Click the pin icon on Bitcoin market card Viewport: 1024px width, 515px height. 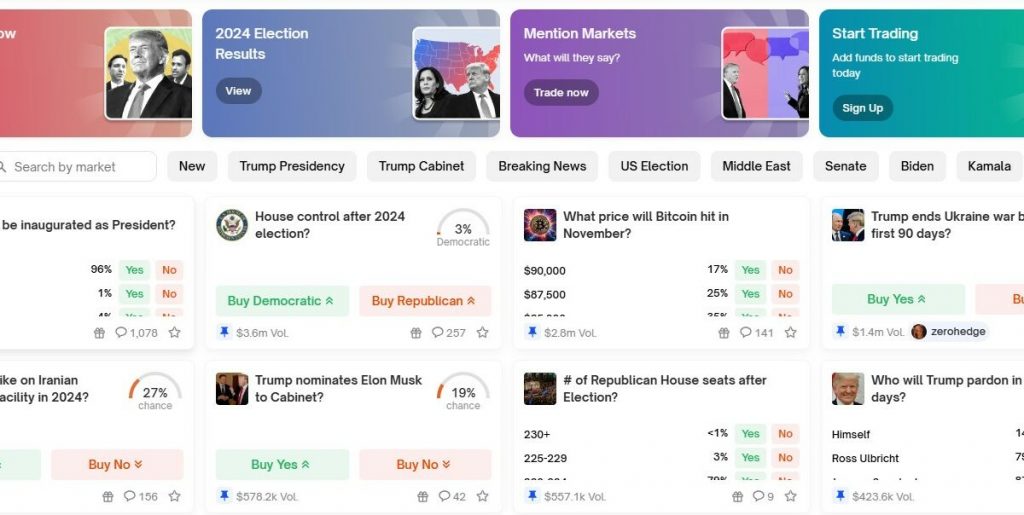[532, 332]
